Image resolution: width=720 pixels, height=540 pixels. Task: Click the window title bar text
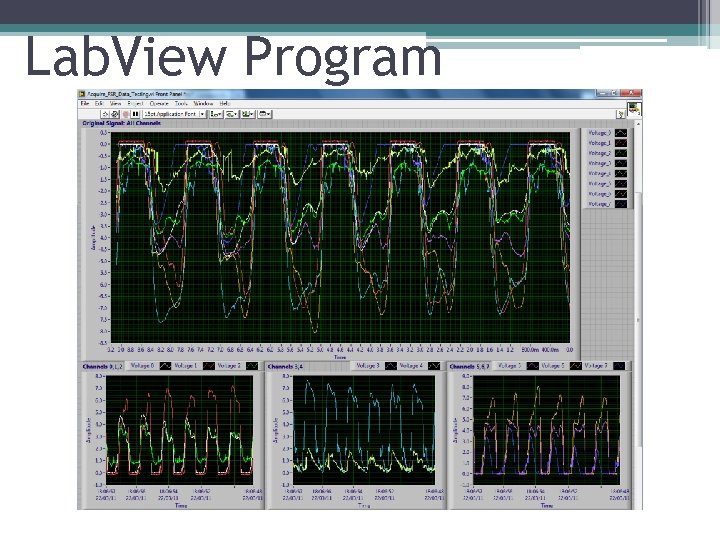click(x=136, y=94)
